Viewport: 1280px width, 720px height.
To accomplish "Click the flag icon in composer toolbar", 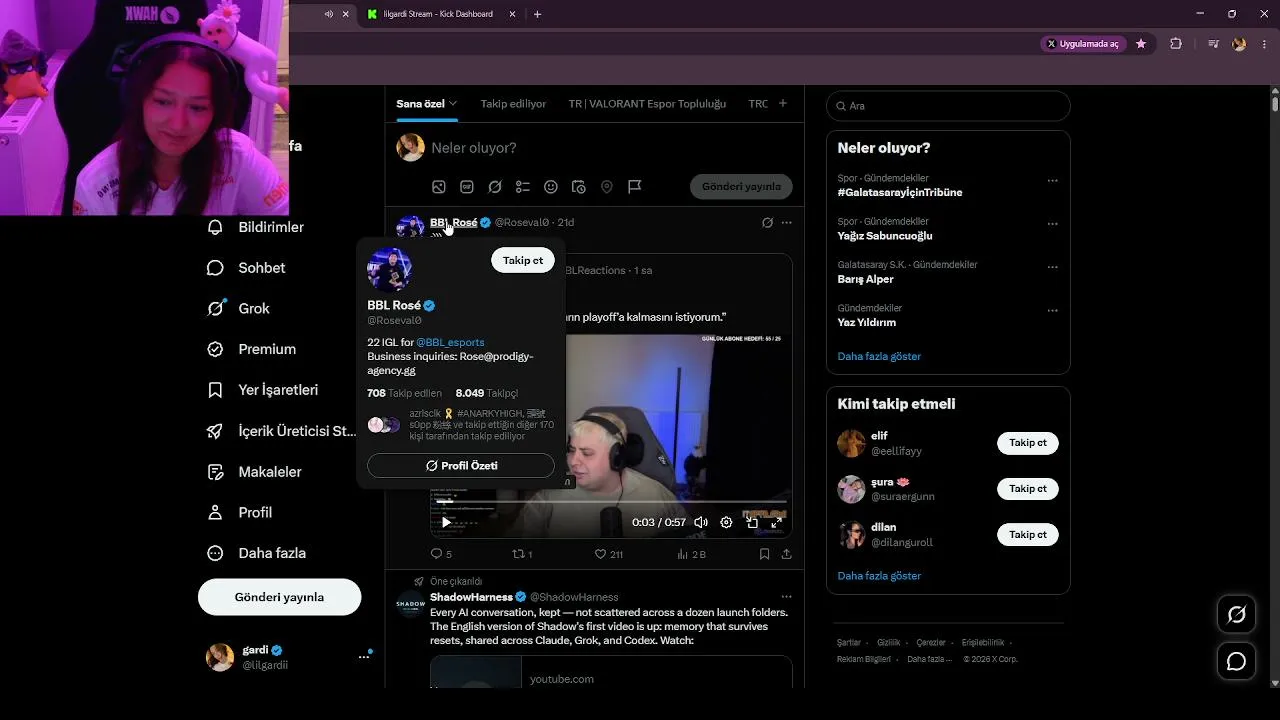I will coord(634,187).
